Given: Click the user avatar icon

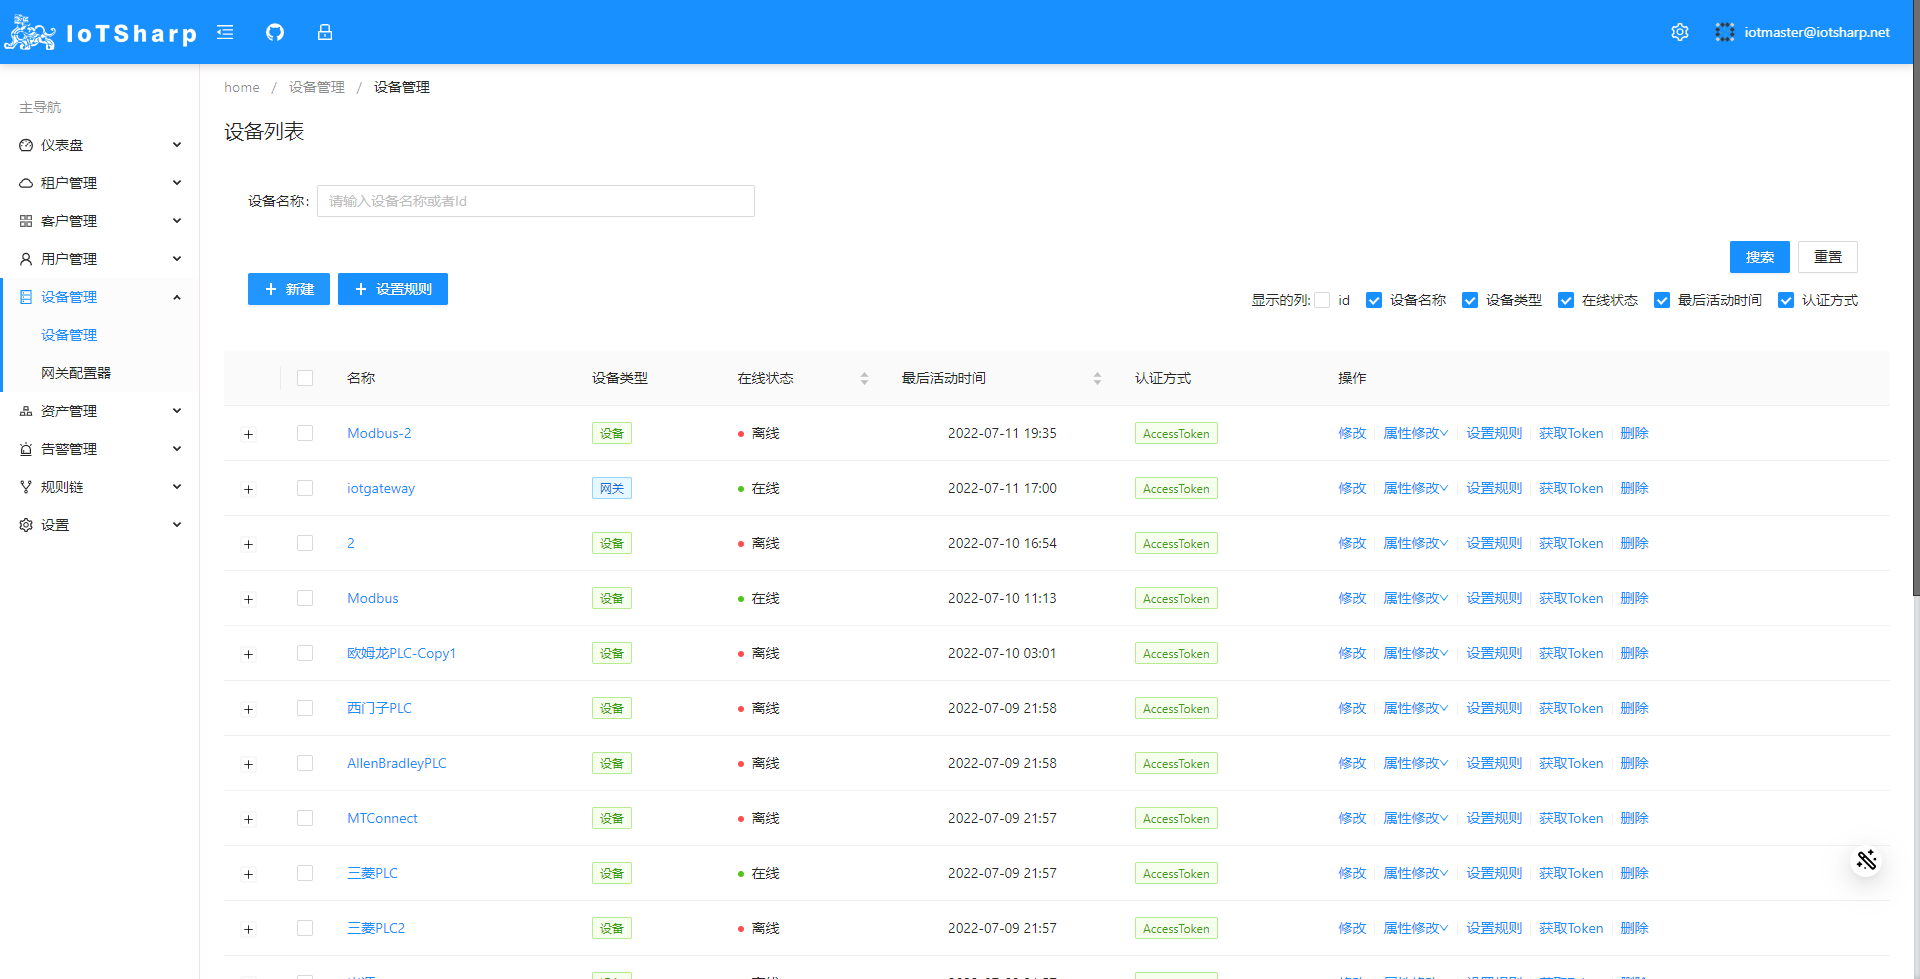Looking at the screenshot, I should [1725, 32].
